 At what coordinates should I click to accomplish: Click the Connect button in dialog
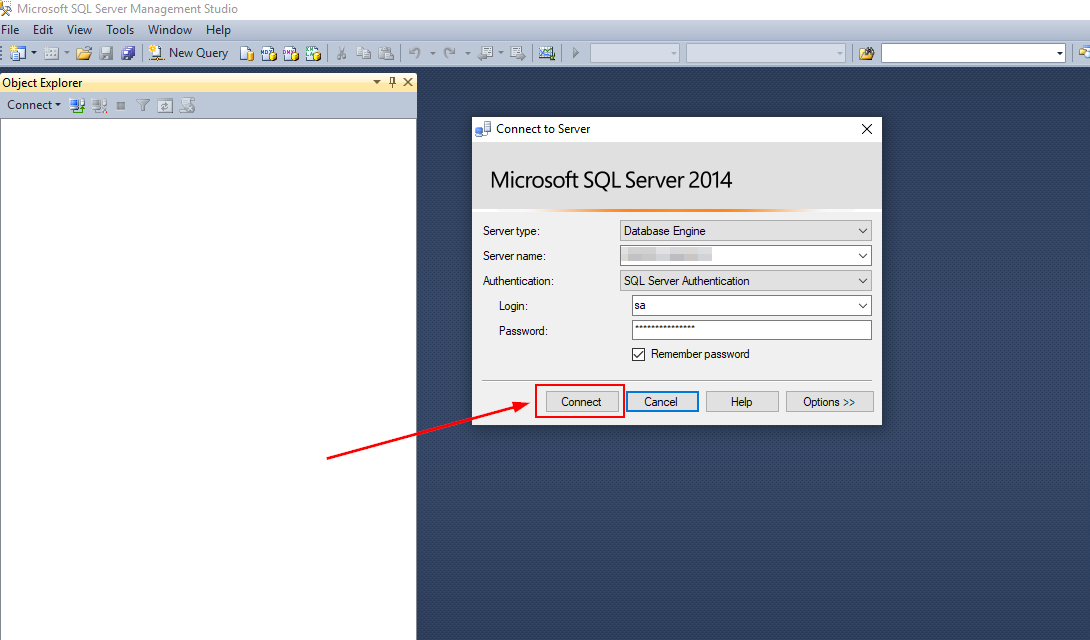582,402
